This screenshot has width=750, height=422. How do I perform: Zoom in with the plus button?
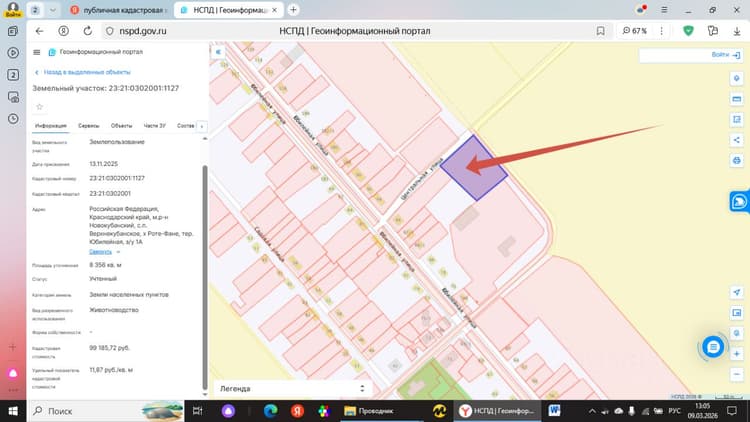(737, 354)
